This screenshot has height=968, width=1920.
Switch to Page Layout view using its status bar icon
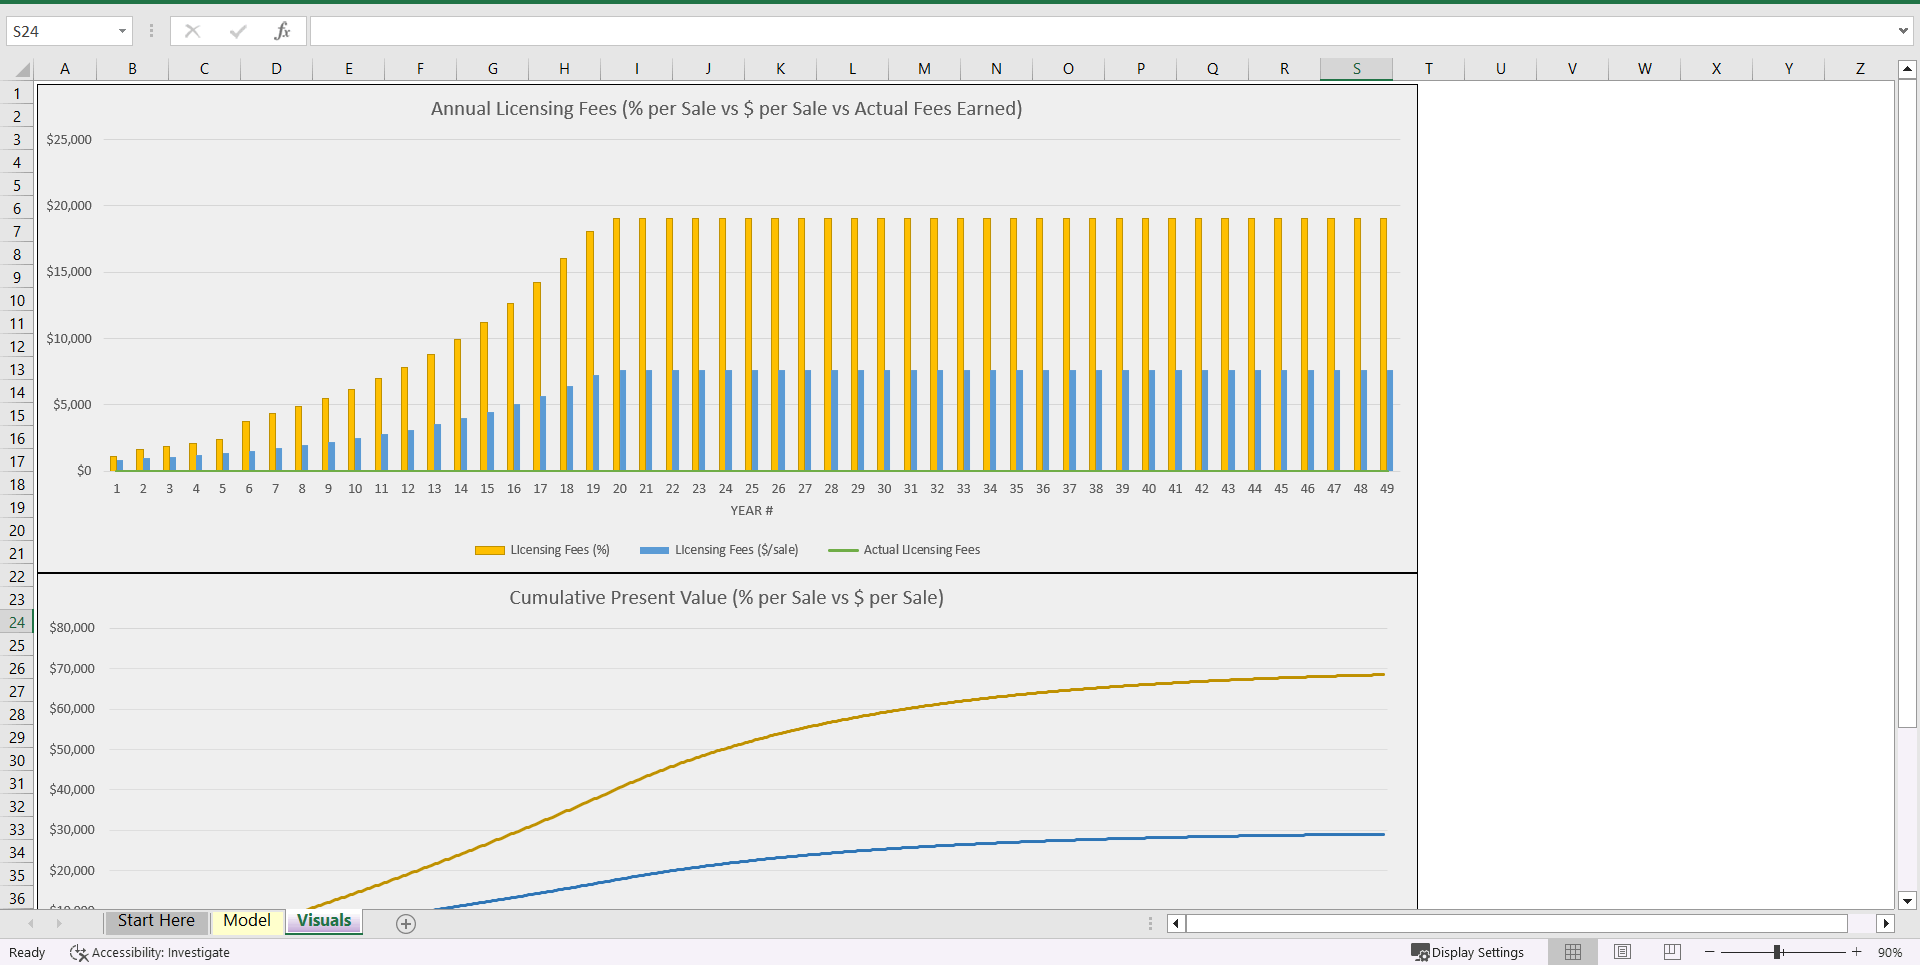click(1622, 952)
